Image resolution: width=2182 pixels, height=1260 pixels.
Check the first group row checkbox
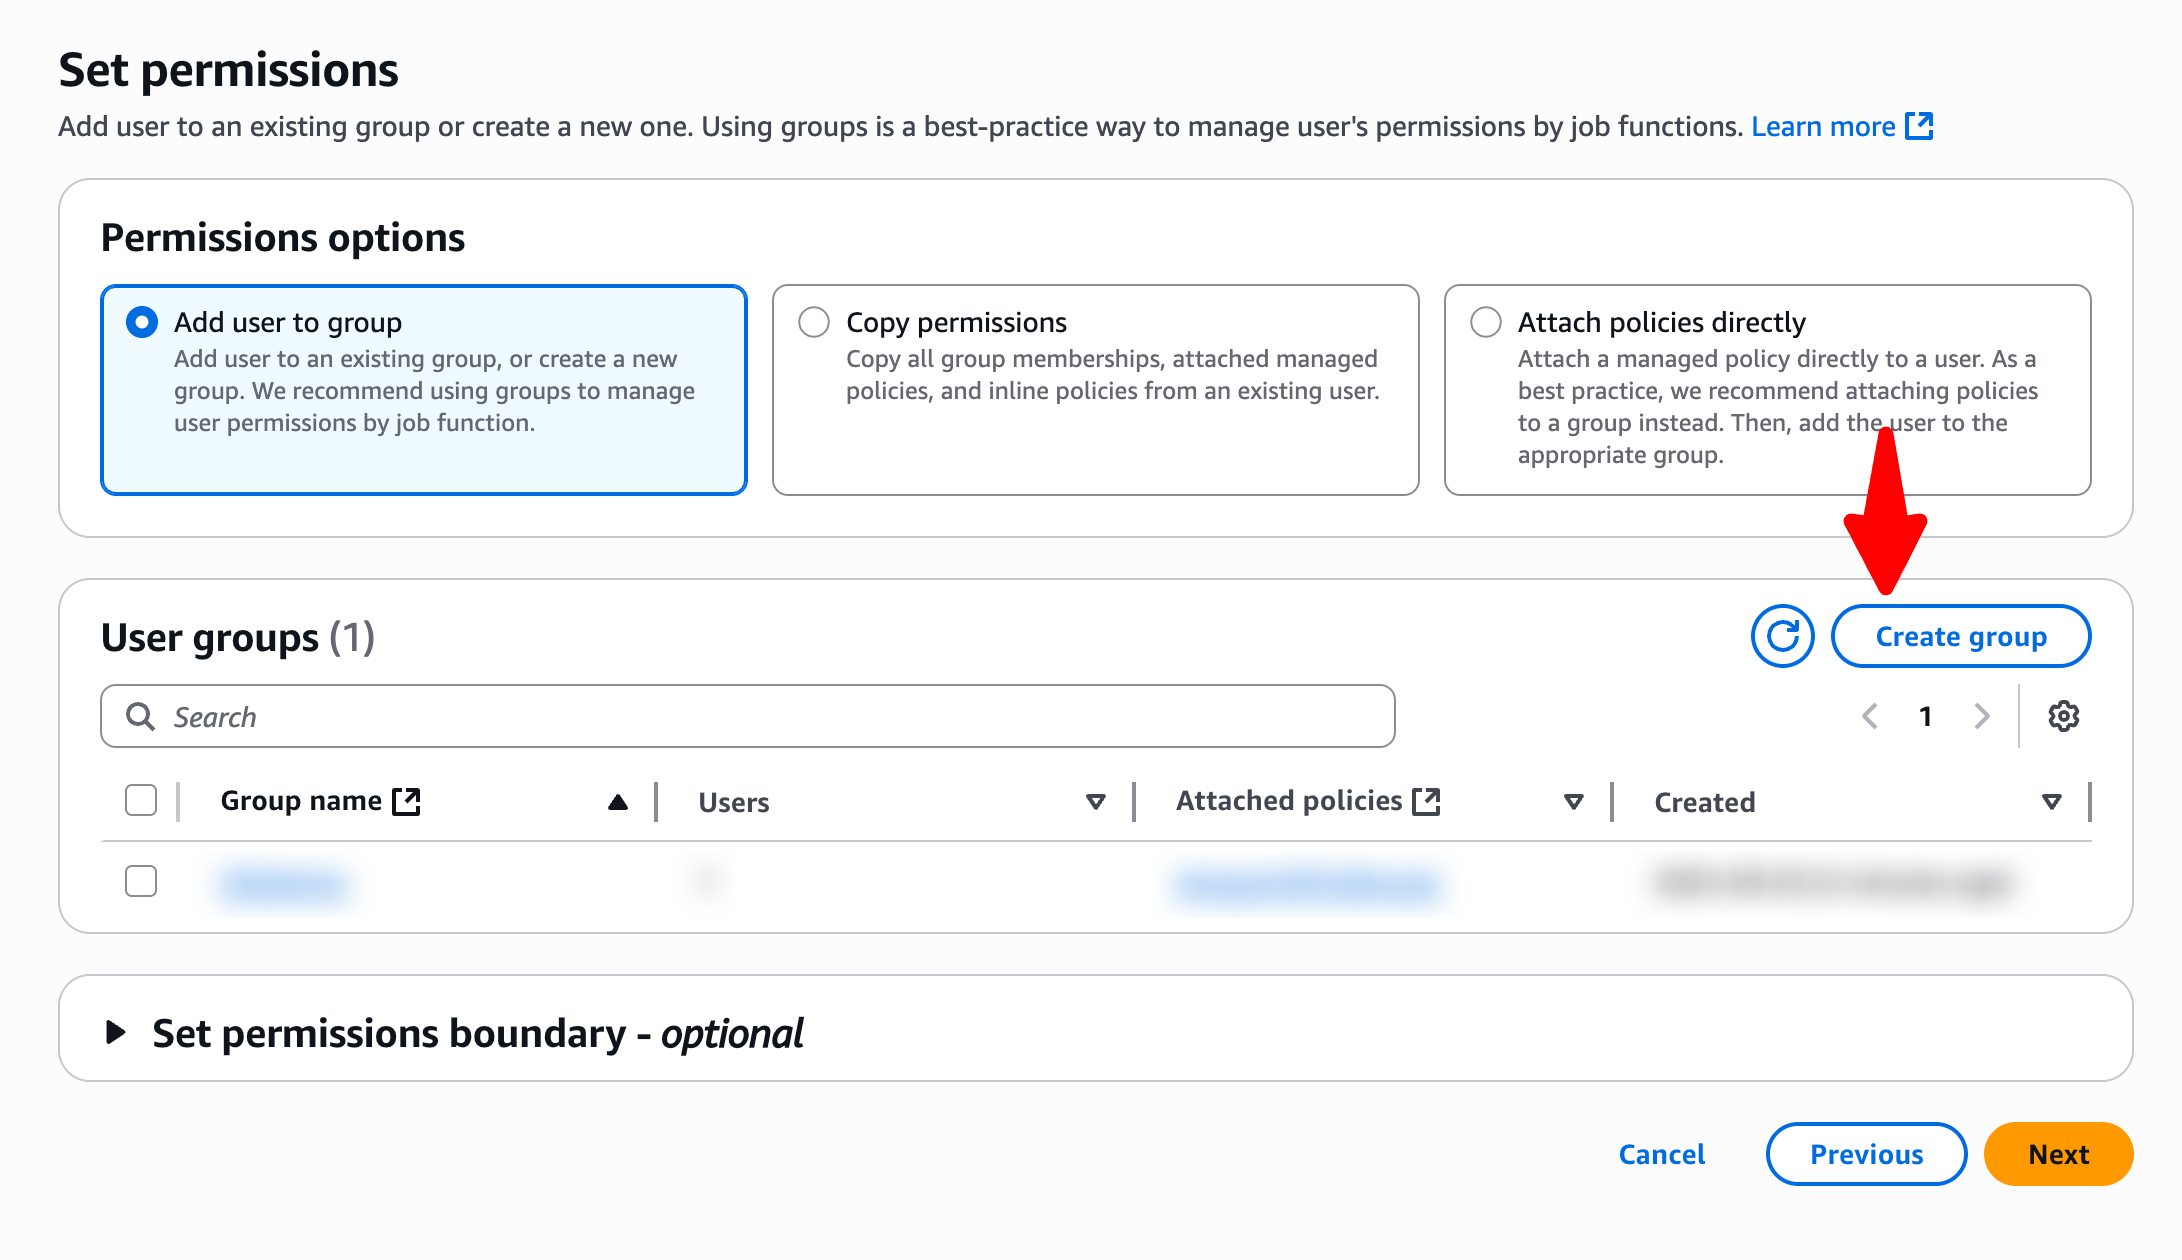point(141,881)
